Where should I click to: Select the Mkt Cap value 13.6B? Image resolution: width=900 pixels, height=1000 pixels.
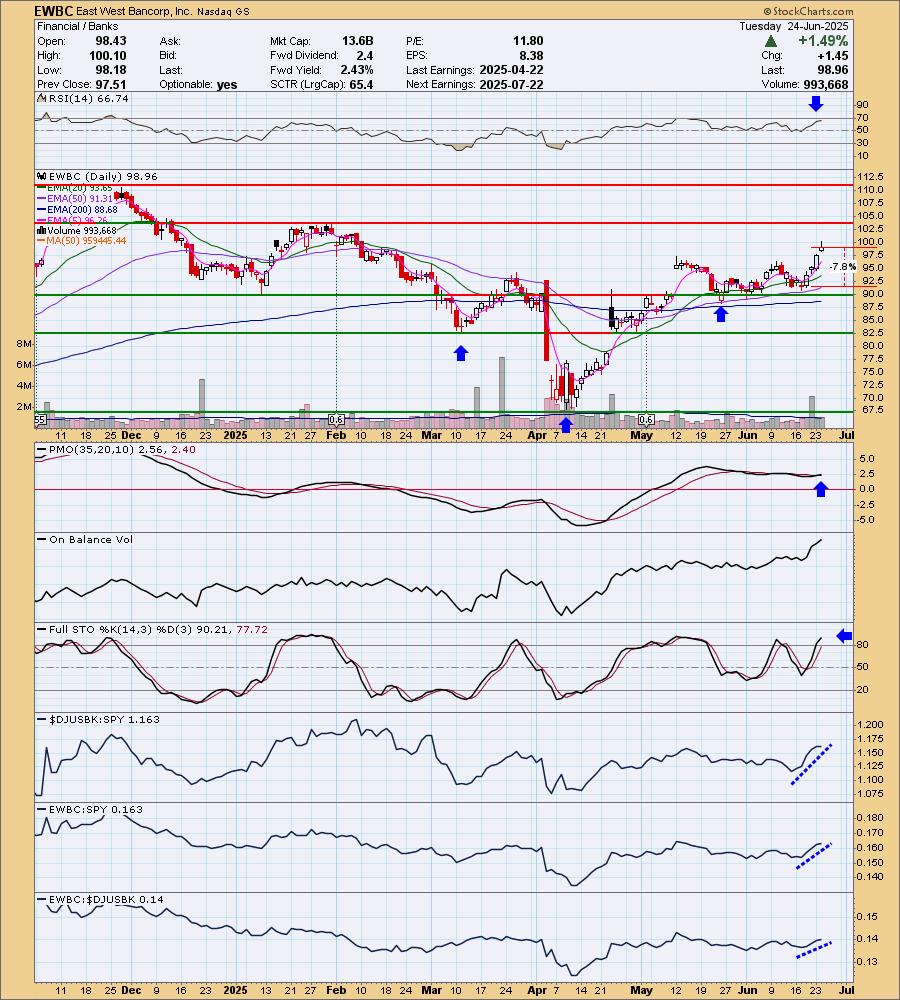click(x=357, y=41)
